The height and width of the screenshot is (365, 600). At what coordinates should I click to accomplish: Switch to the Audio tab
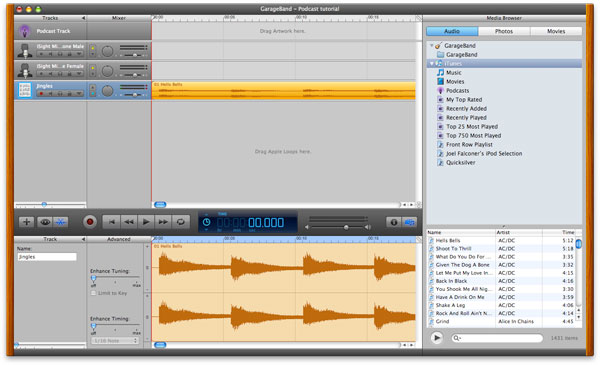(x=452, y=31)
